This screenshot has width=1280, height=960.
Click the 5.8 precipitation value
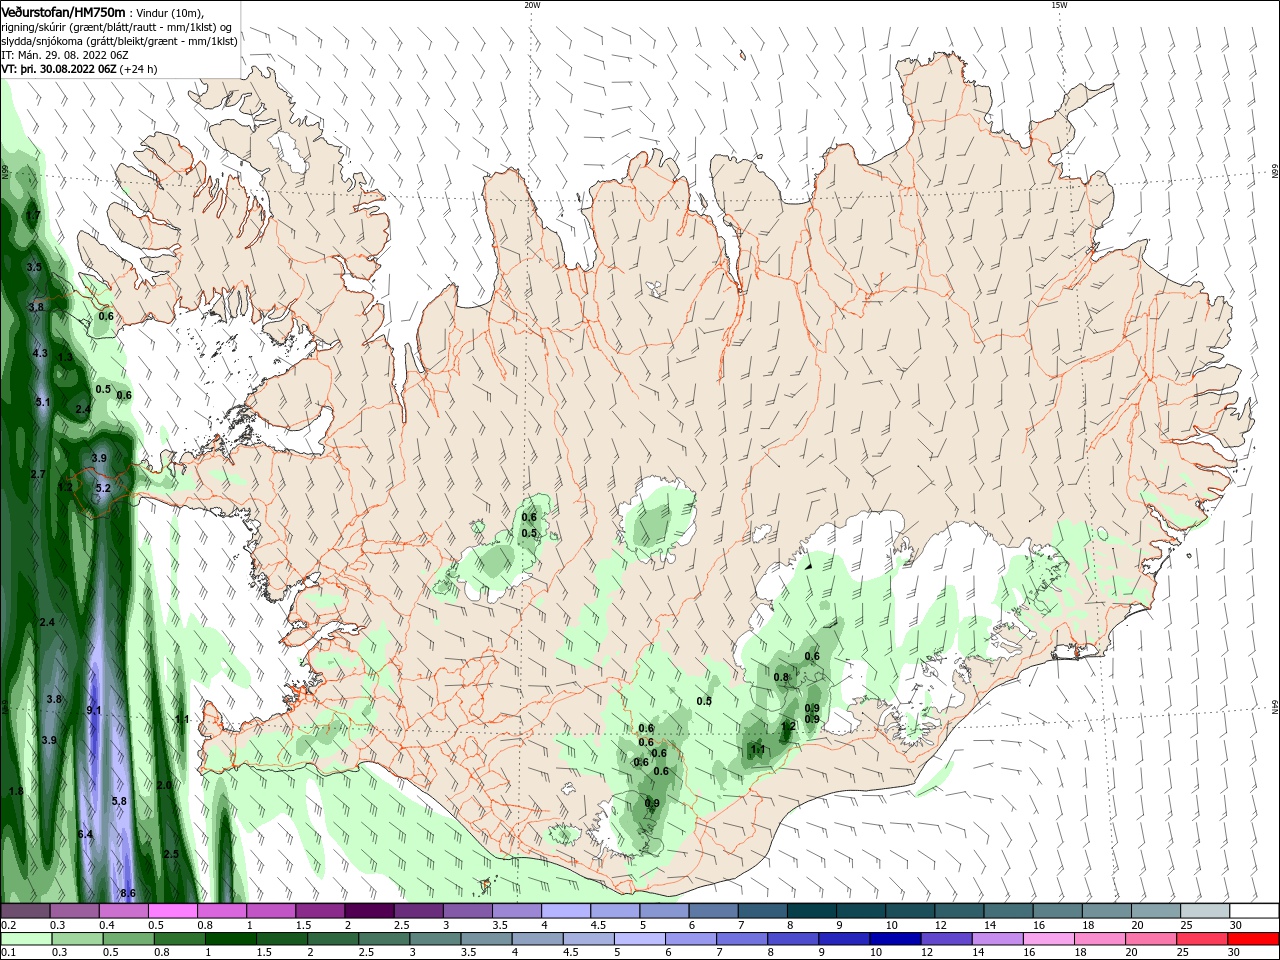(x=119, y=801)
